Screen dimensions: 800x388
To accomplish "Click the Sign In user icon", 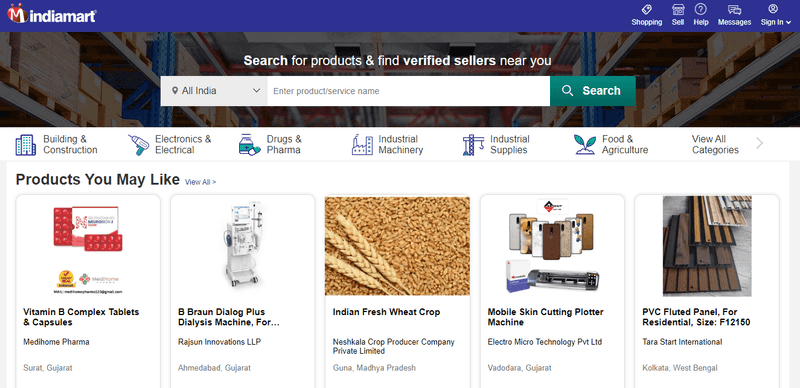I will [773, 9].
